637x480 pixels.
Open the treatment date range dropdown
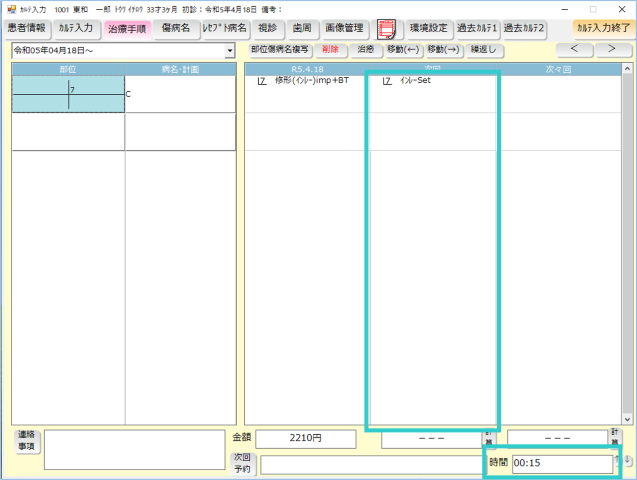(x=230, y=50)
